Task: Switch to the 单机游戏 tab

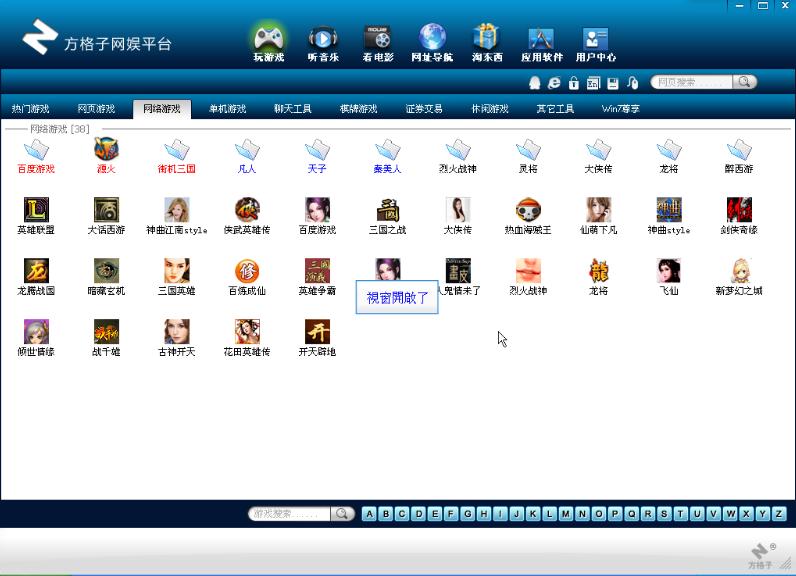Action: click(x=227, y=108)
